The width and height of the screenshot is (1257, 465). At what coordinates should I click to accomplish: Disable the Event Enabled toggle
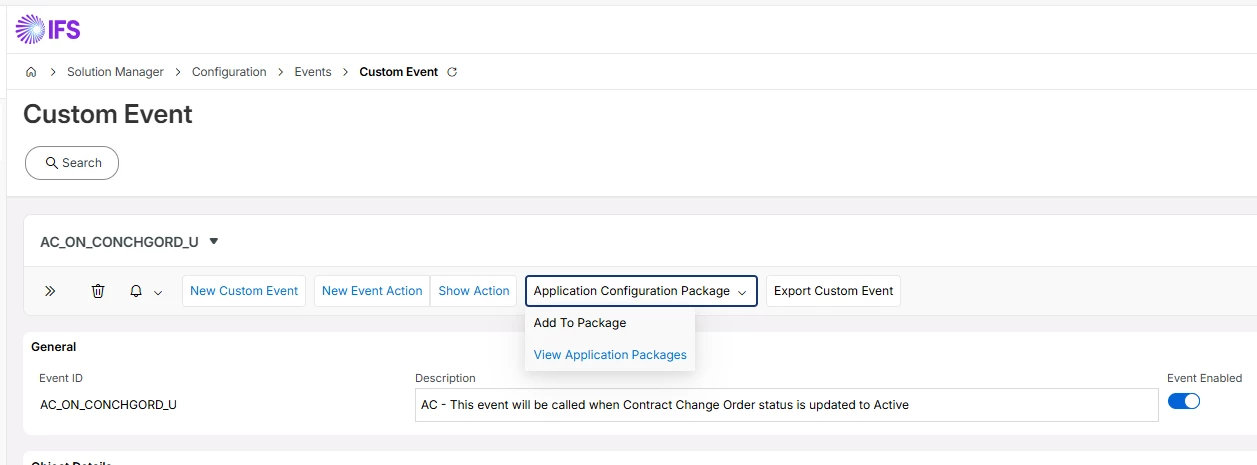[x=1184, y=401]
